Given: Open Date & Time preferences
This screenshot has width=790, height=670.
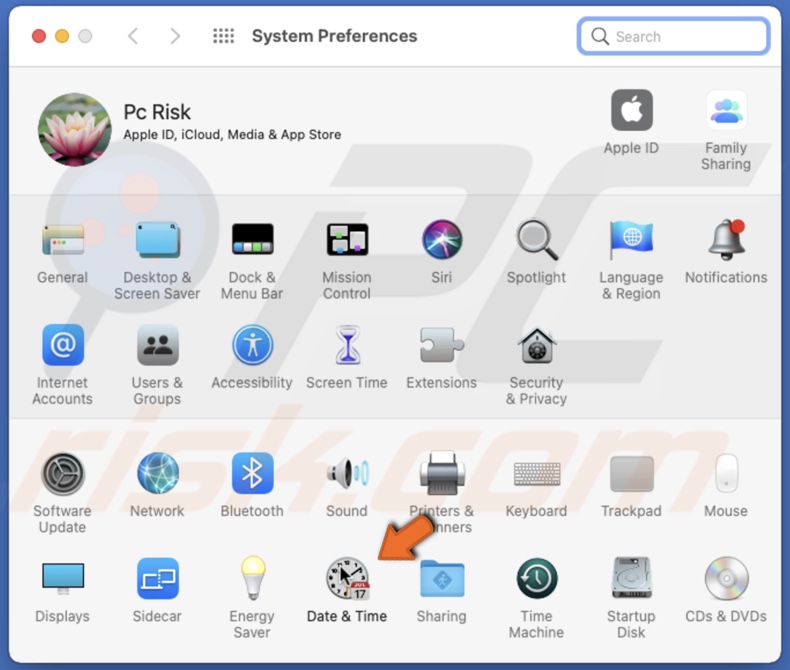Looking at the screenshot, I should point(347,578).
